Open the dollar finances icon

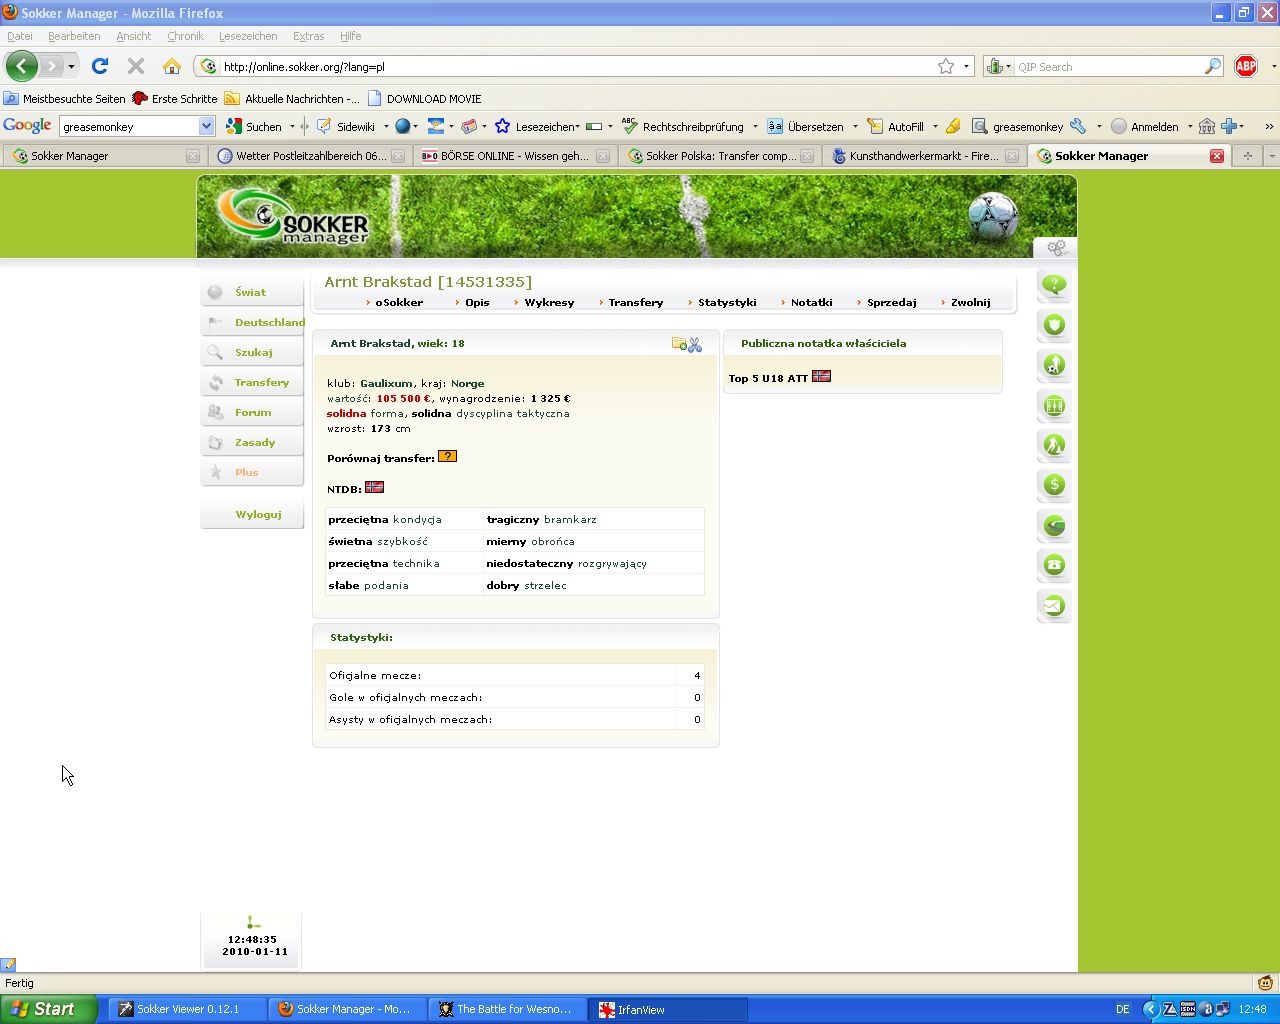tap(1054, 485)
